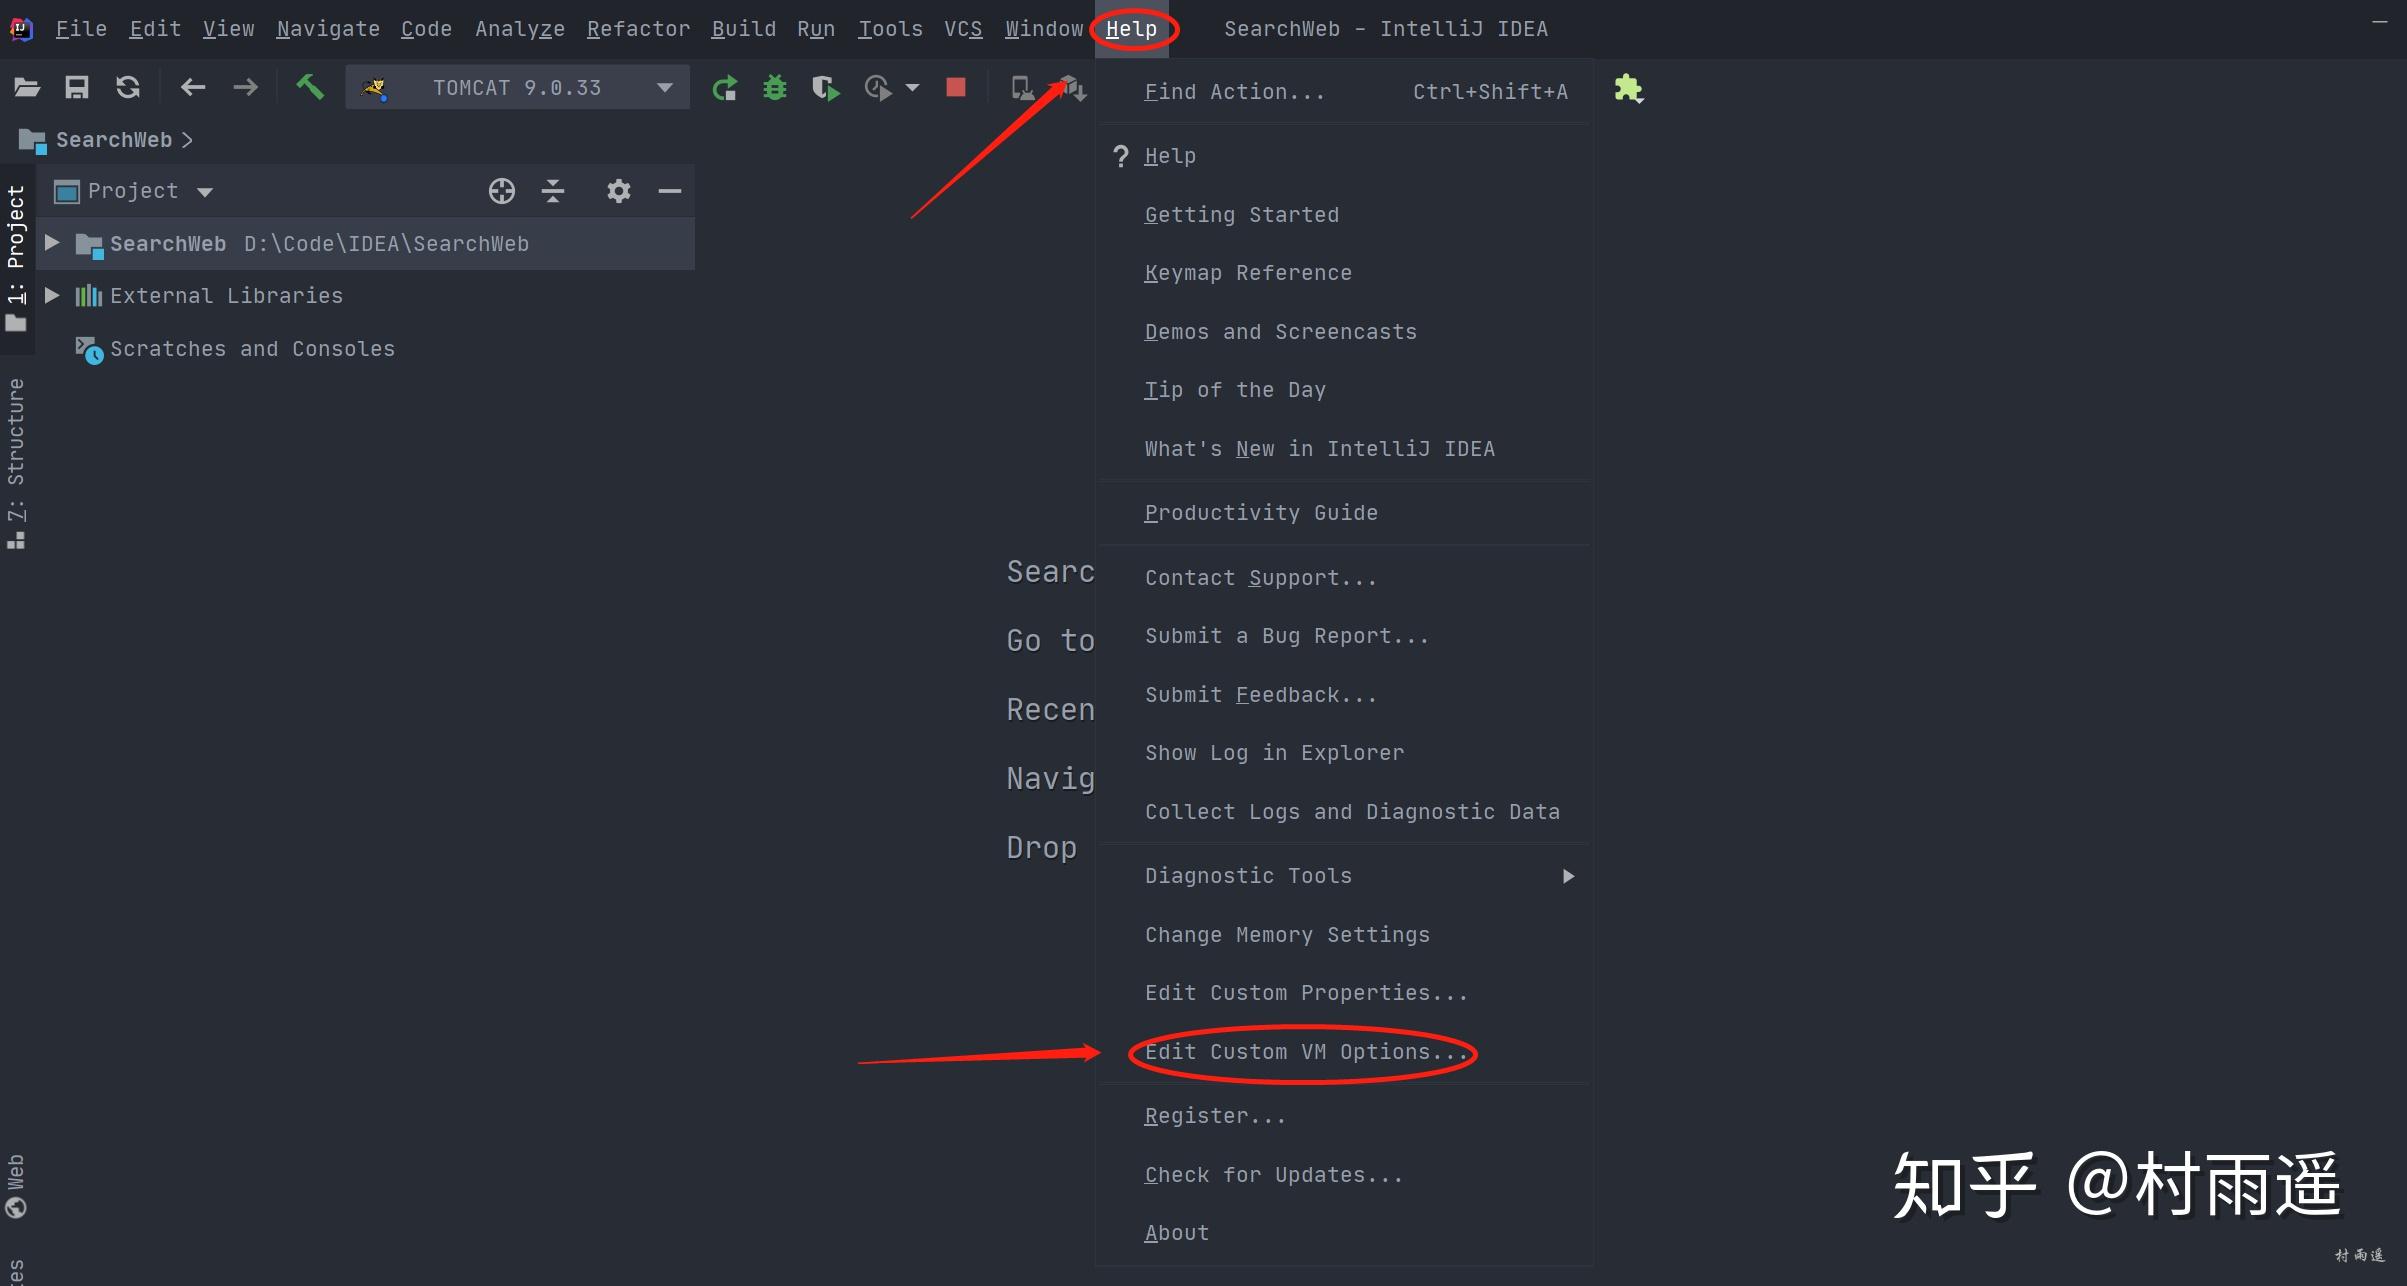This screenshot has width=2407, height=1286.
Task: Synchronize files with the refresh icon
Action: pos(128,87)
